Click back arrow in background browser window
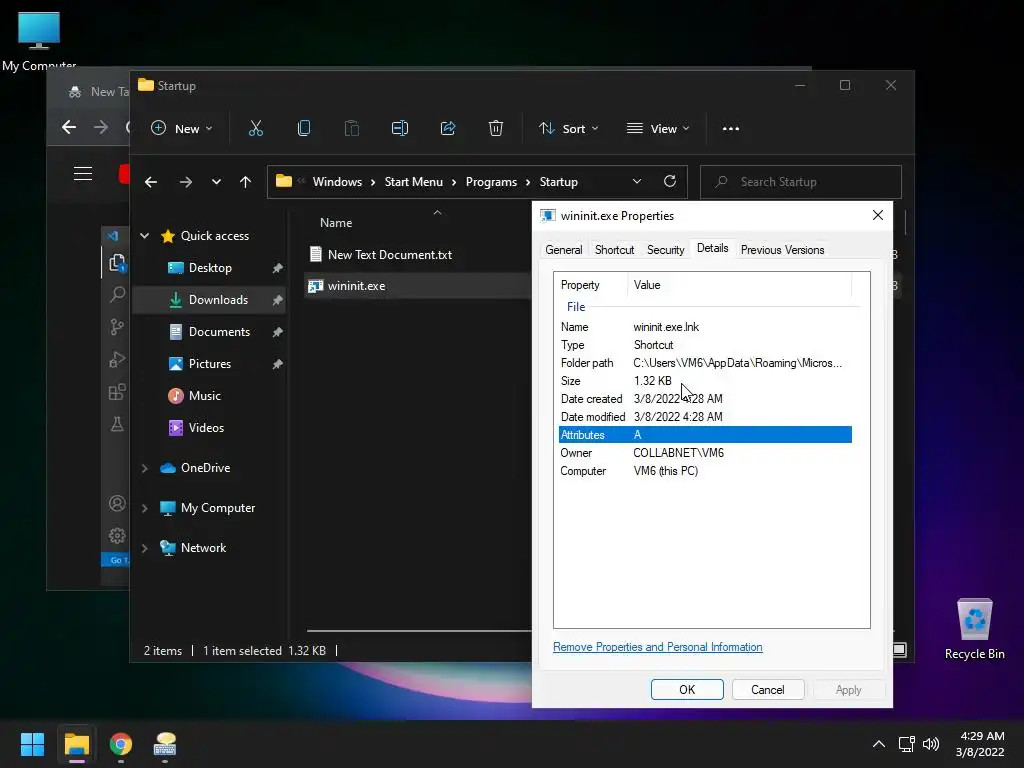This screenshot has height=768, width=1024. tap(69, 127)
